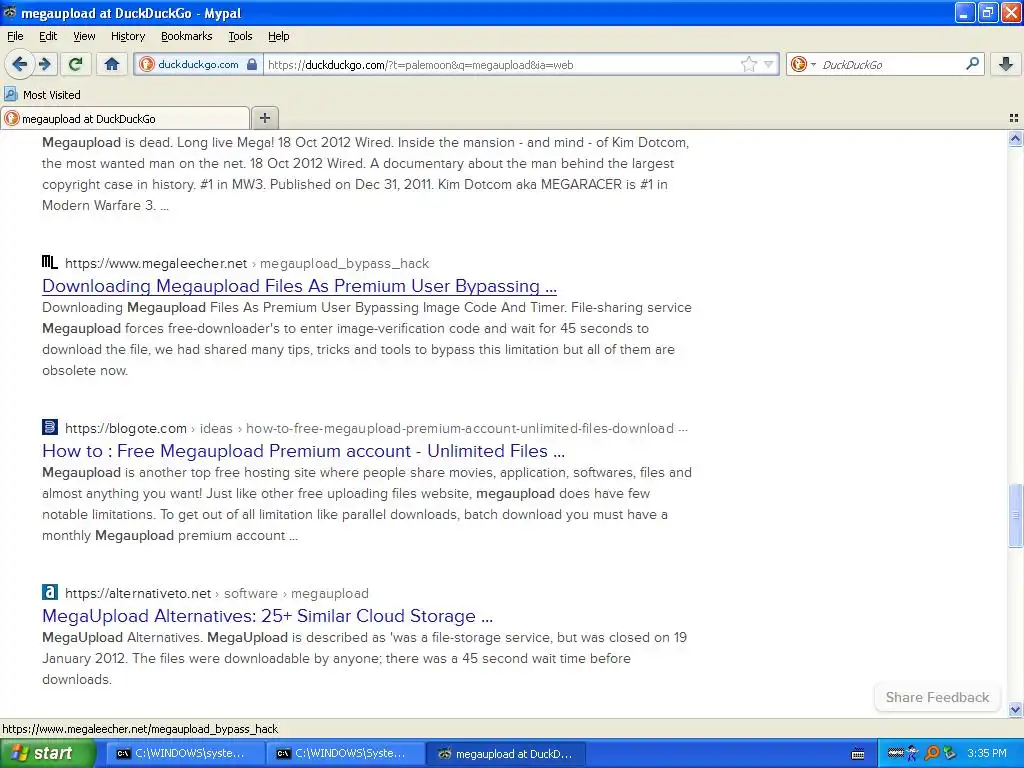The image size is (1024, 768).
Task: Click the Mypal title bar raccoon icon
Action: click(x=10, y=12)
